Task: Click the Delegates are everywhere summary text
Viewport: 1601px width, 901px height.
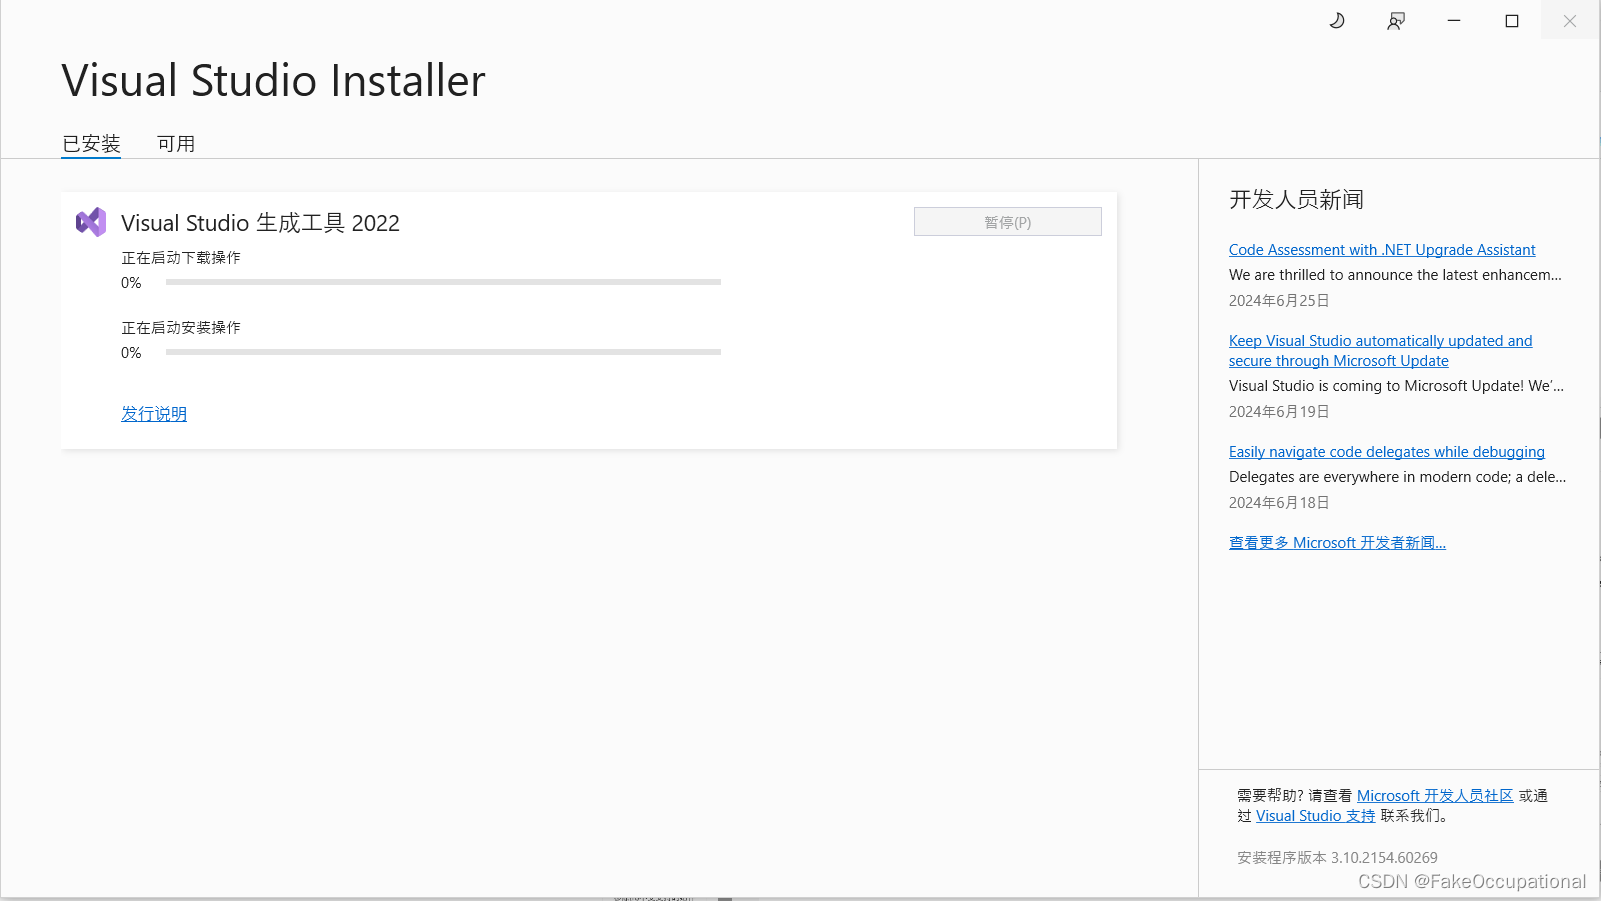Action: click(1397, 477)
